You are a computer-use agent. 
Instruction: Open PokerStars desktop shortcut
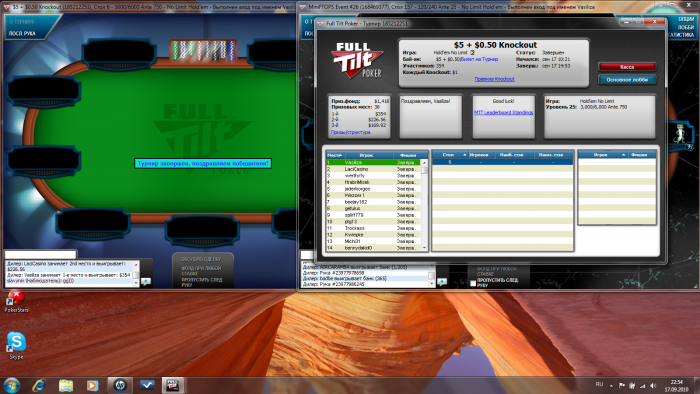pos(16,302)
